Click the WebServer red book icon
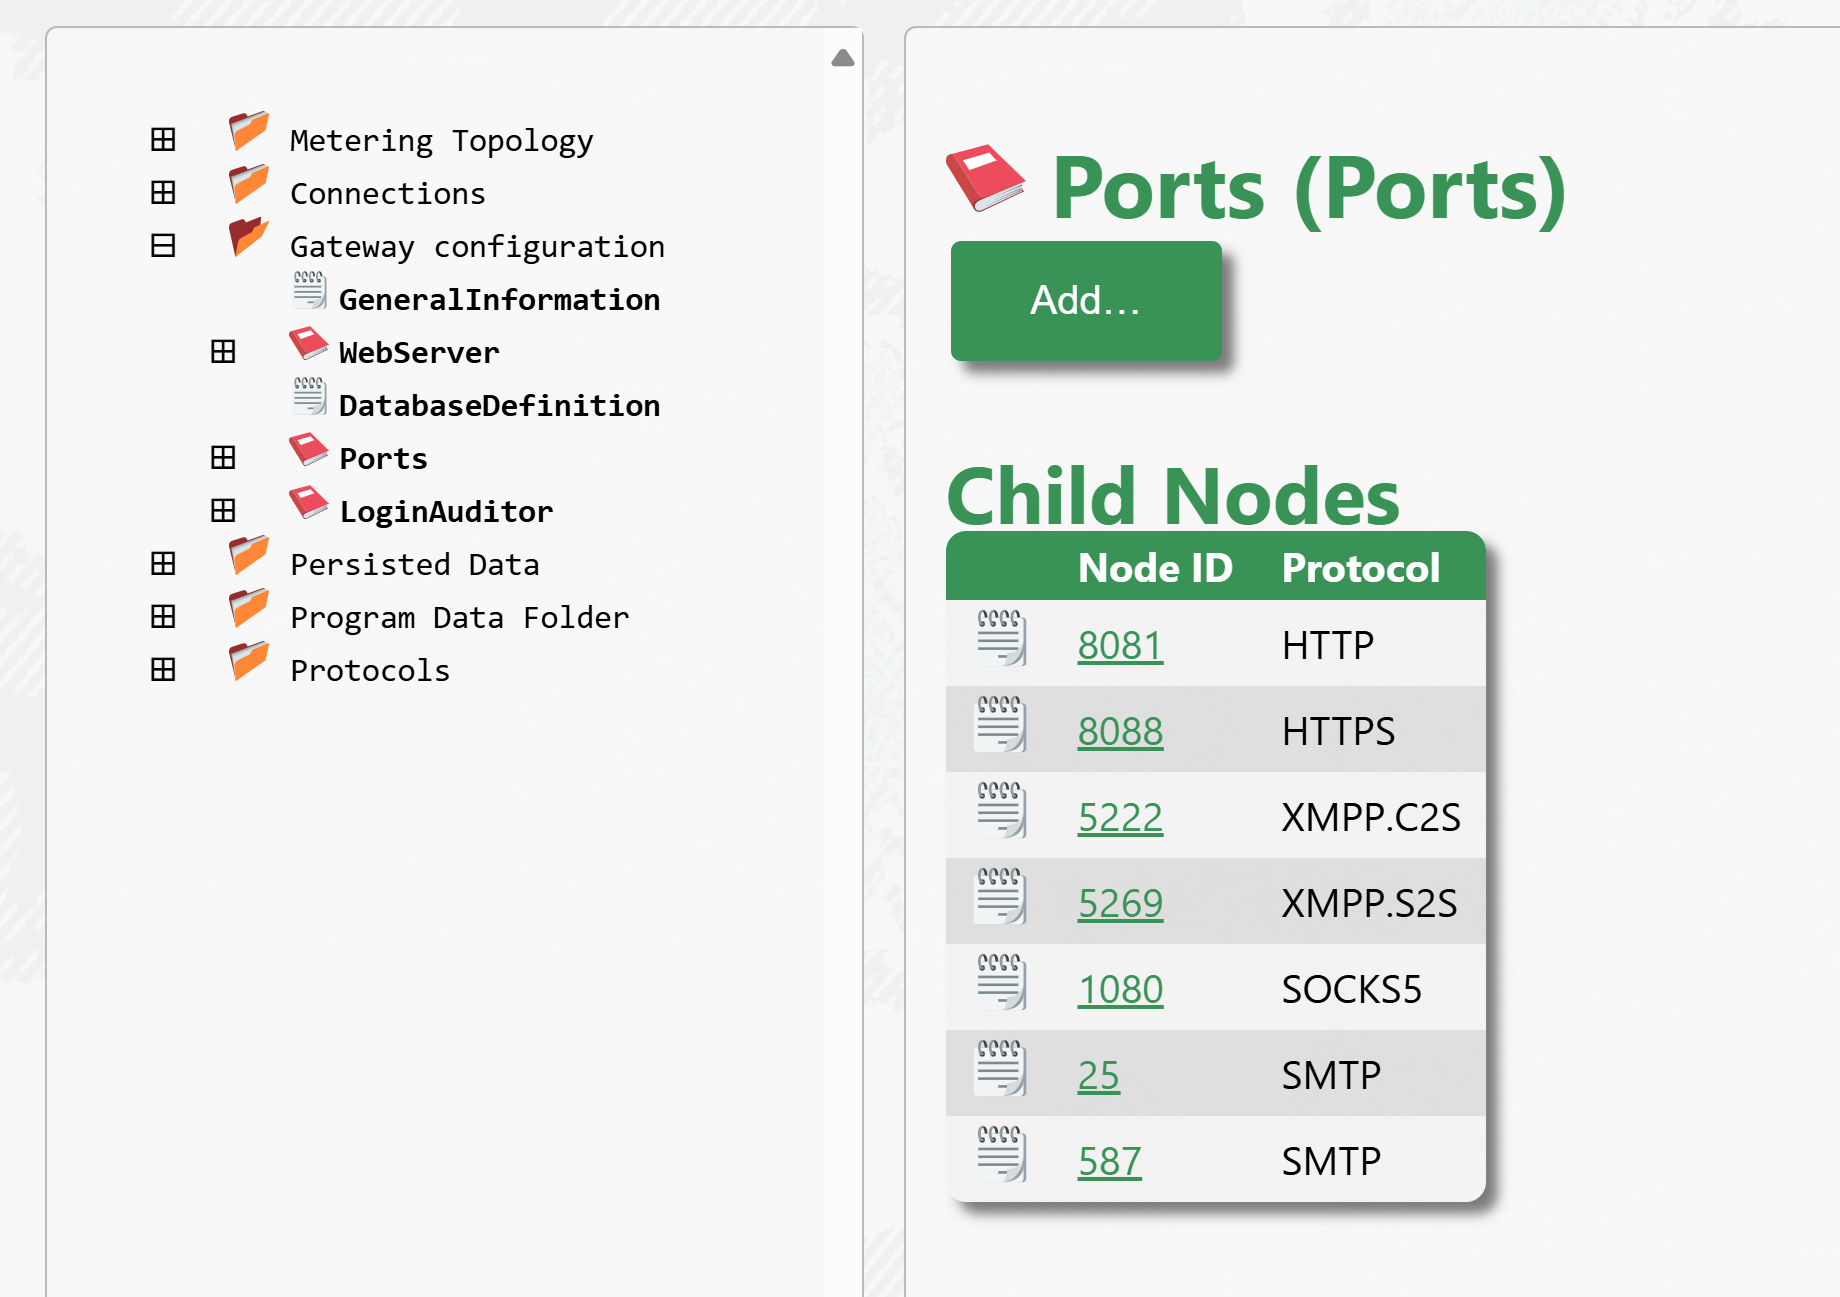 click(309, 343)
